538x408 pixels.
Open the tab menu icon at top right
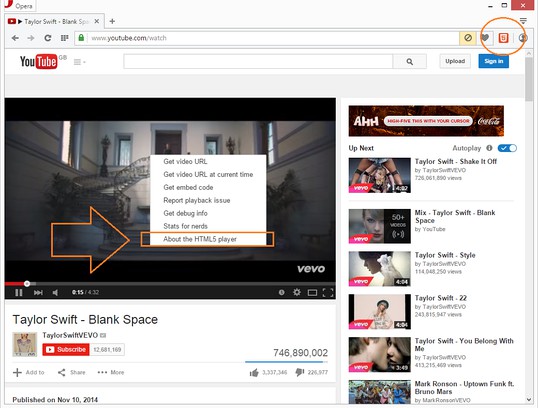point(523,21)
